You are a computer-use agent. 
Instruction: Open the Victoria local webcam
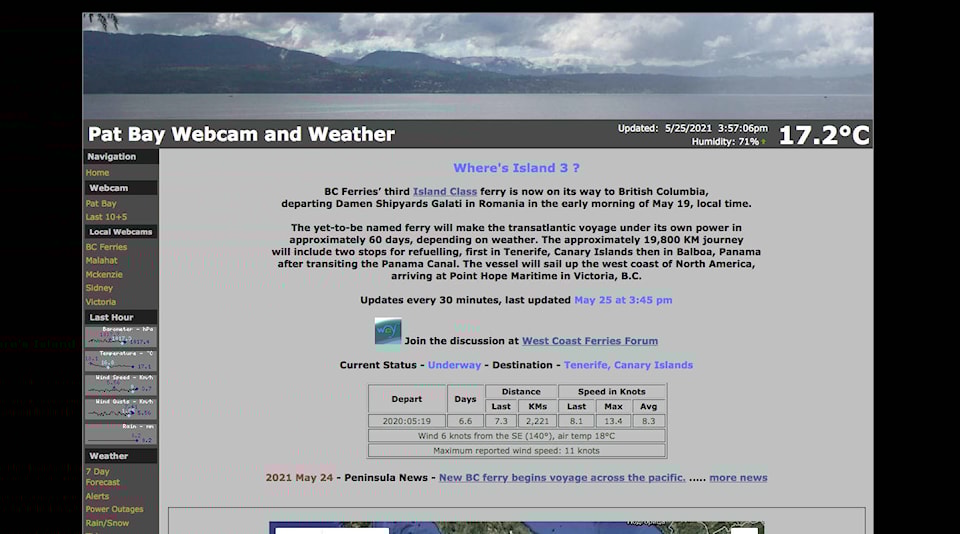101,302
